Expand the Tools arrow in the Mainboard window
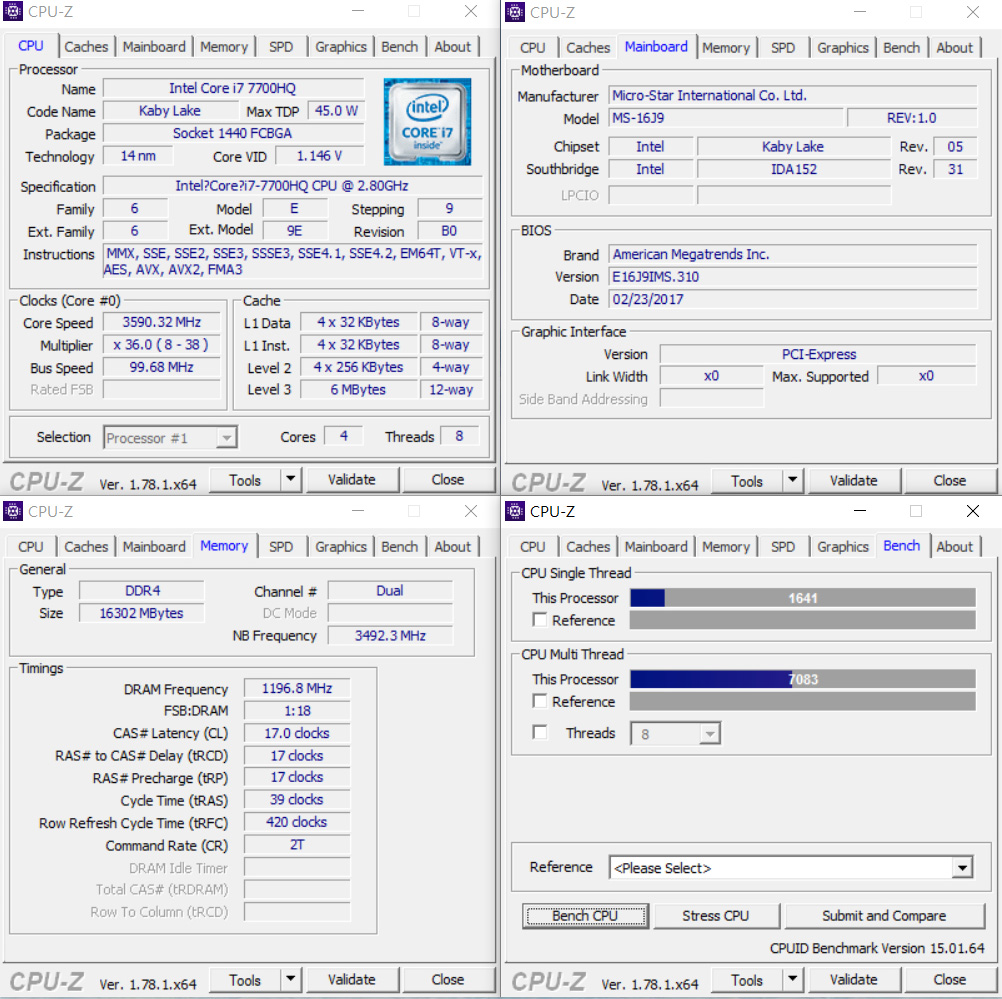The height and width of the screenshot is (999, 1002). (x=792, y=480)
